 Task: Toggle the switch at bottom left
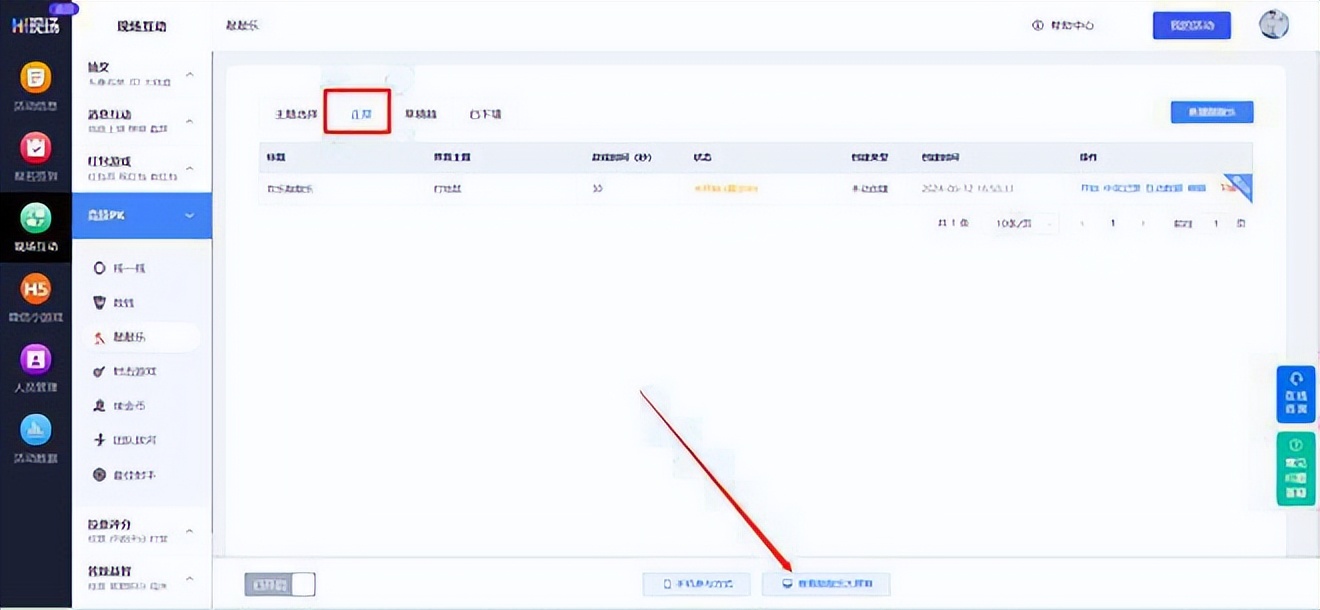tap(280, 584)
